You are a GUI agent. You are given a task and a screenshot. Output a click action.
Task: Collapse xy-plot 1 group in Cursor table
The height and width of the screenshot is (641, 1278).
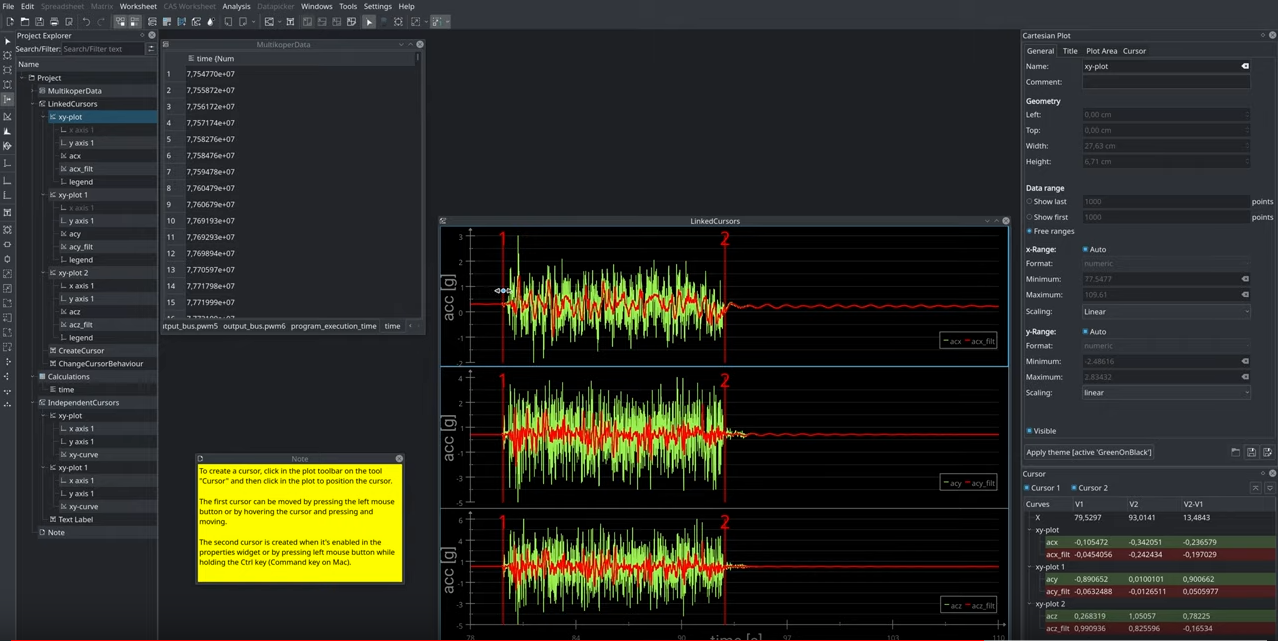click(1030, 567)
